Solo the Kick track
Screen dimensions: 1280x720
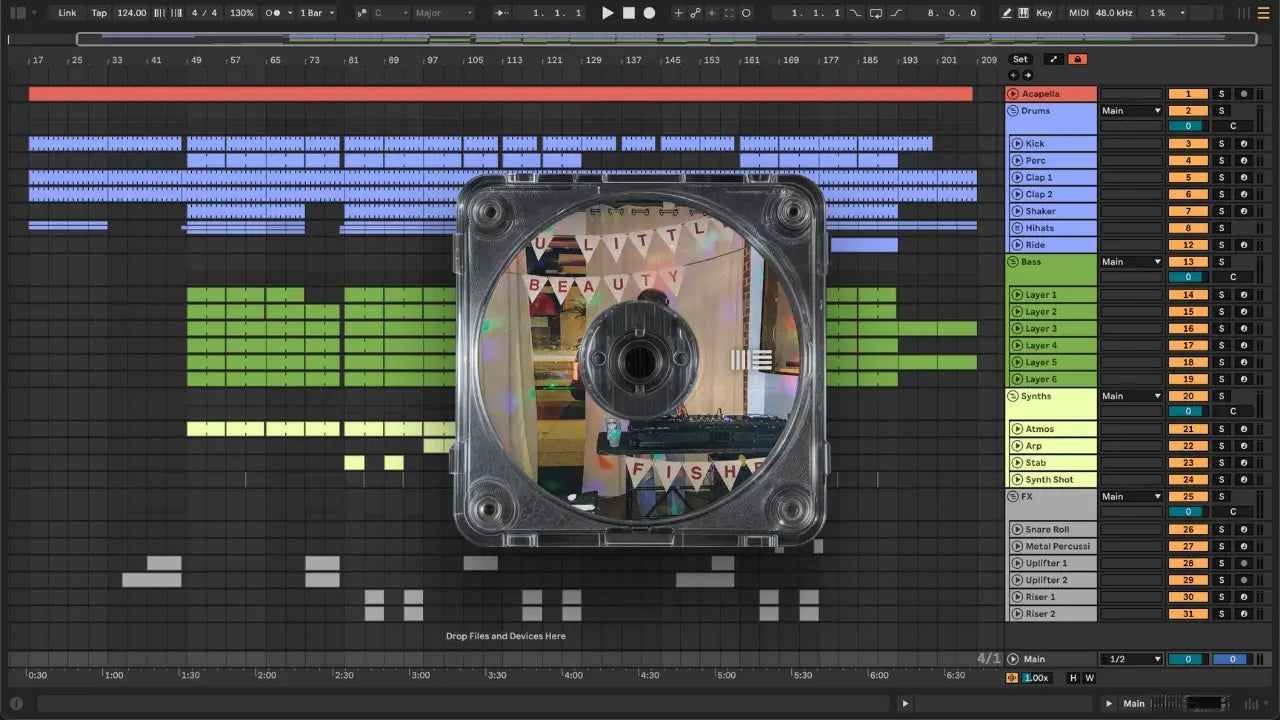click(x=1220, y=144)
